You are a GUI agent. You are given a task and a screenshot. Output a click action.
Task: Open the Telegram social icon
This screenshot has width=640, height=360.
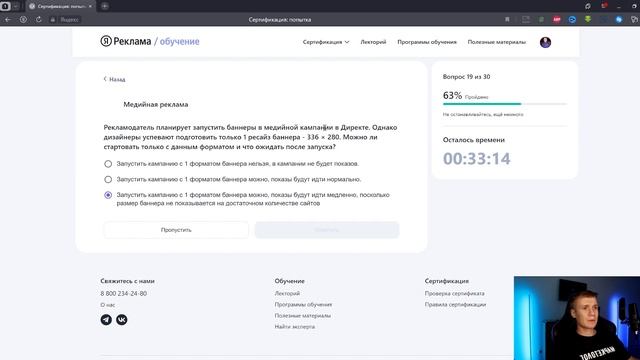[x=106, y=320]
